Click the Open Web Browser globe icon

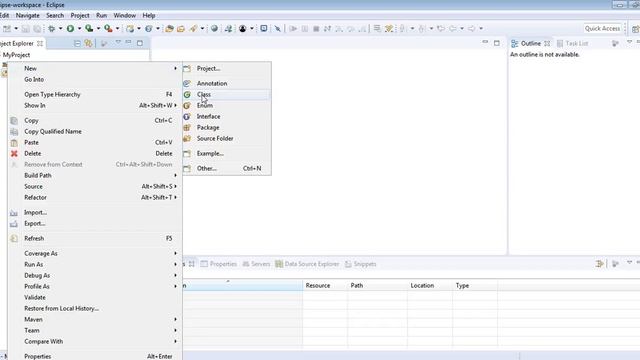214,29
